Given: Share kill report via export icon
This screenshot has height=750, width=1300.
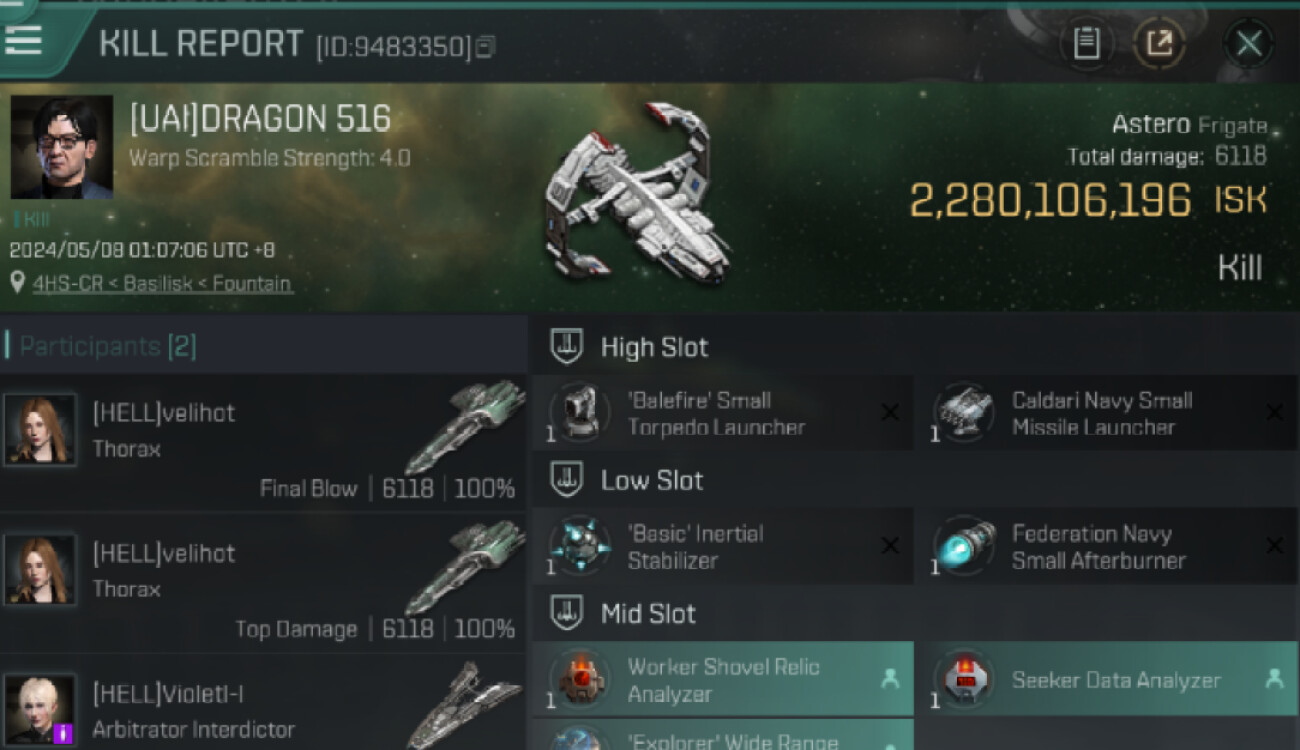Looking at the screenshot, I should click(x=1159, y=44).
